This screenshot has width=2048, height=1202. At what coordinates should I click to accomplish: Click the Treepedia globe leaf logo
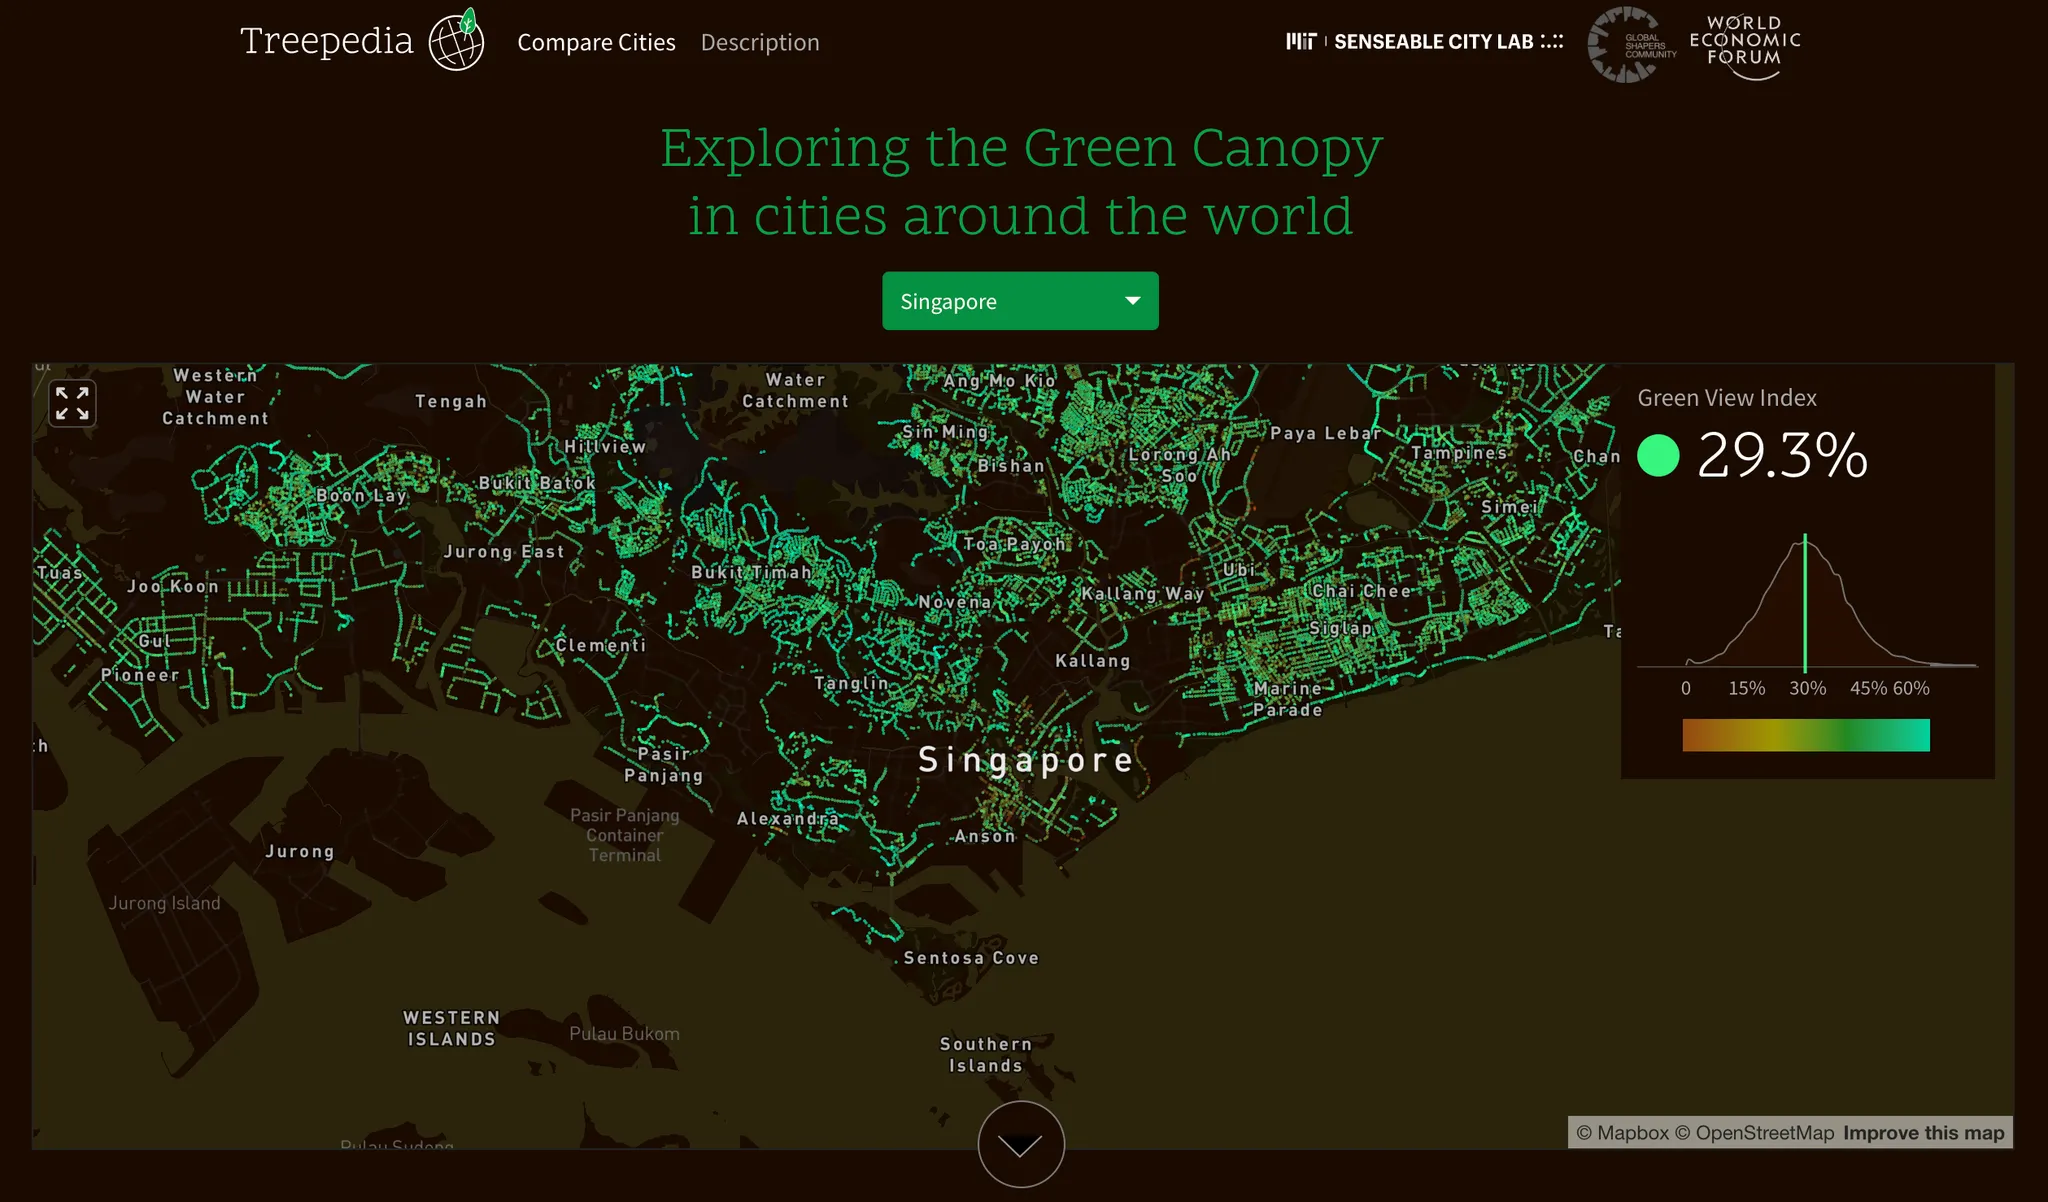click(457, 41)
